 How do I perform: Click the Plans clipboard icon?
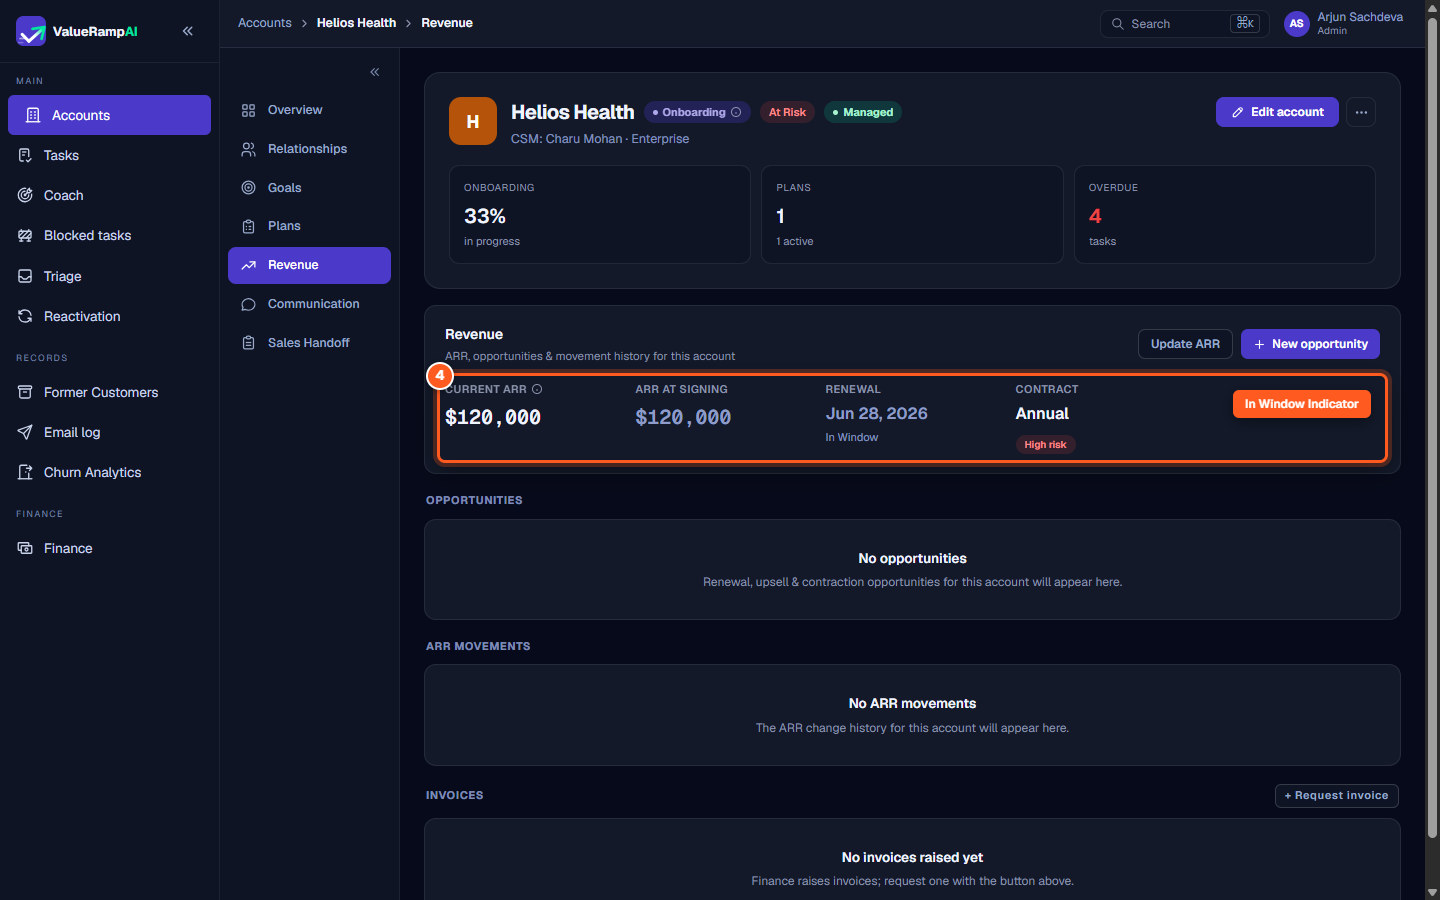(x=248, y=226)
